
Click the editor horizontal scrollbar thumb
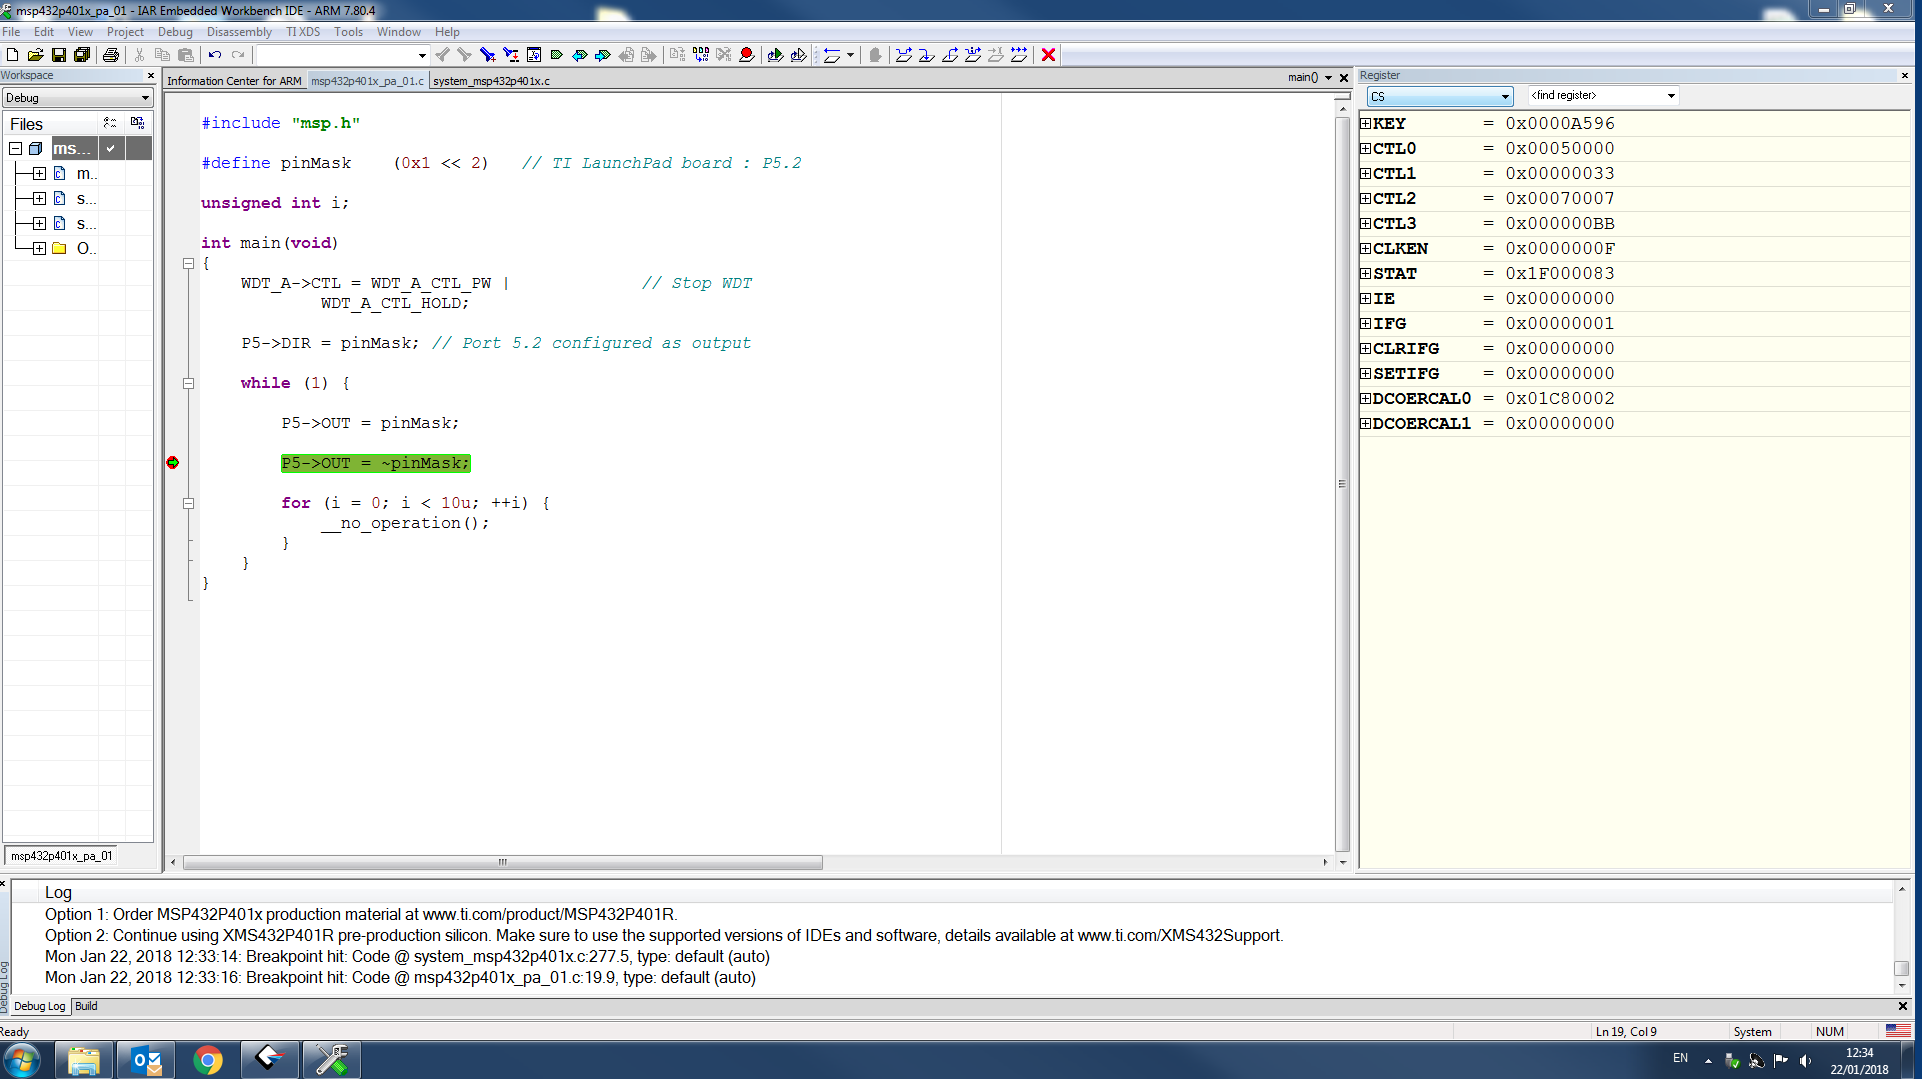tap(503, 862)
